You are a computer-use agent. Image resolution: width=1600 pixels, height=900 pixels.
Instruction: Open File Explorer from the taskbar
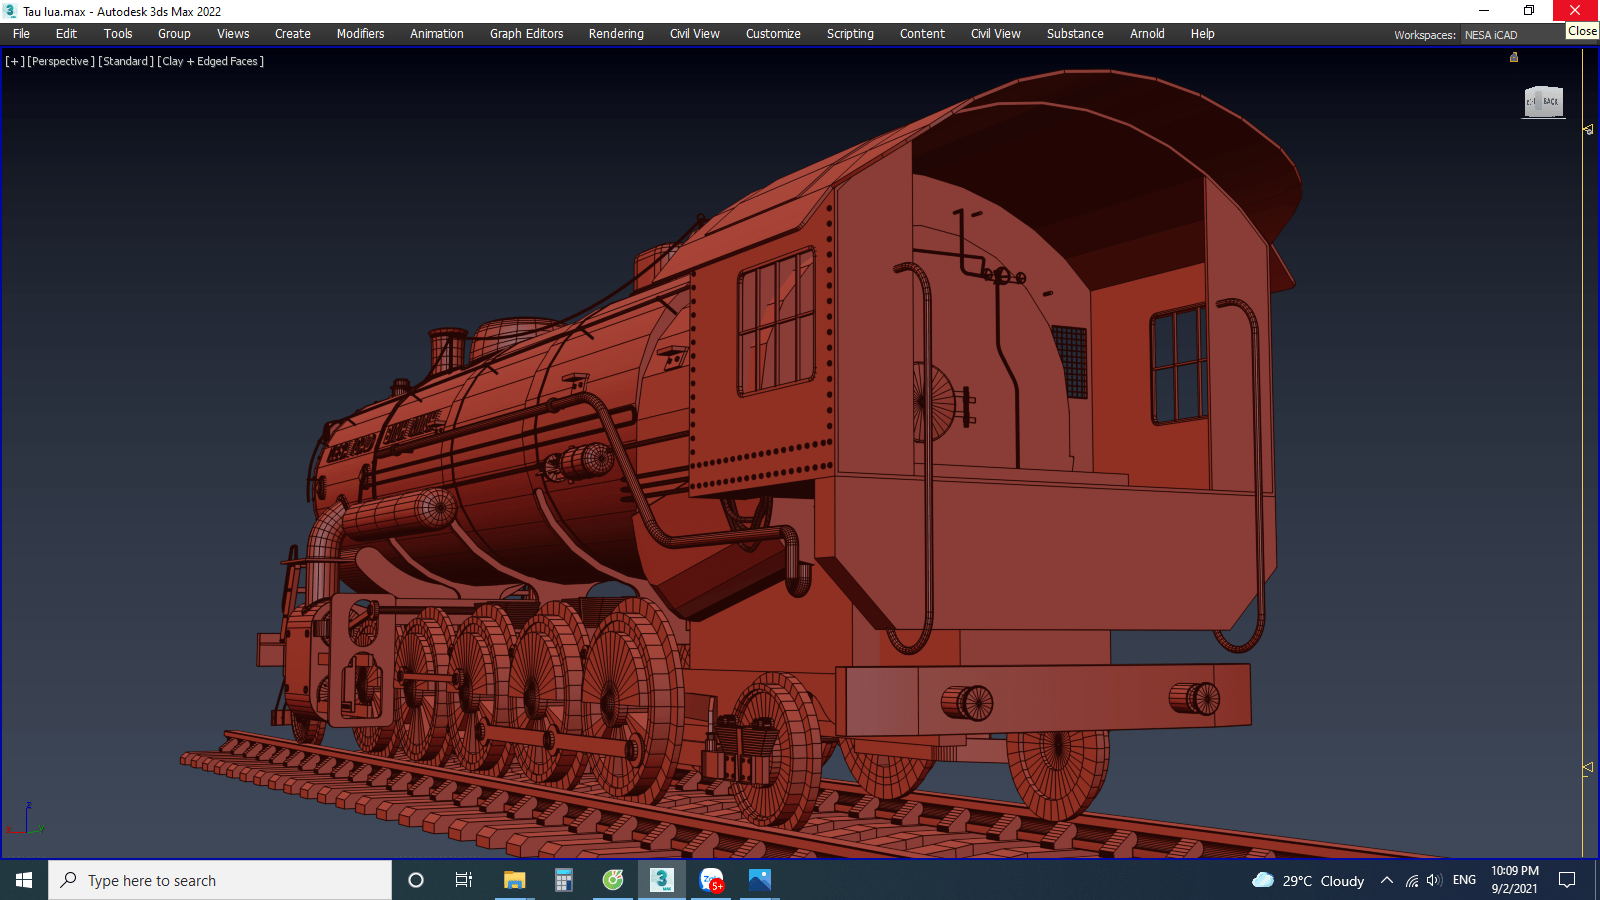point(514,880)
